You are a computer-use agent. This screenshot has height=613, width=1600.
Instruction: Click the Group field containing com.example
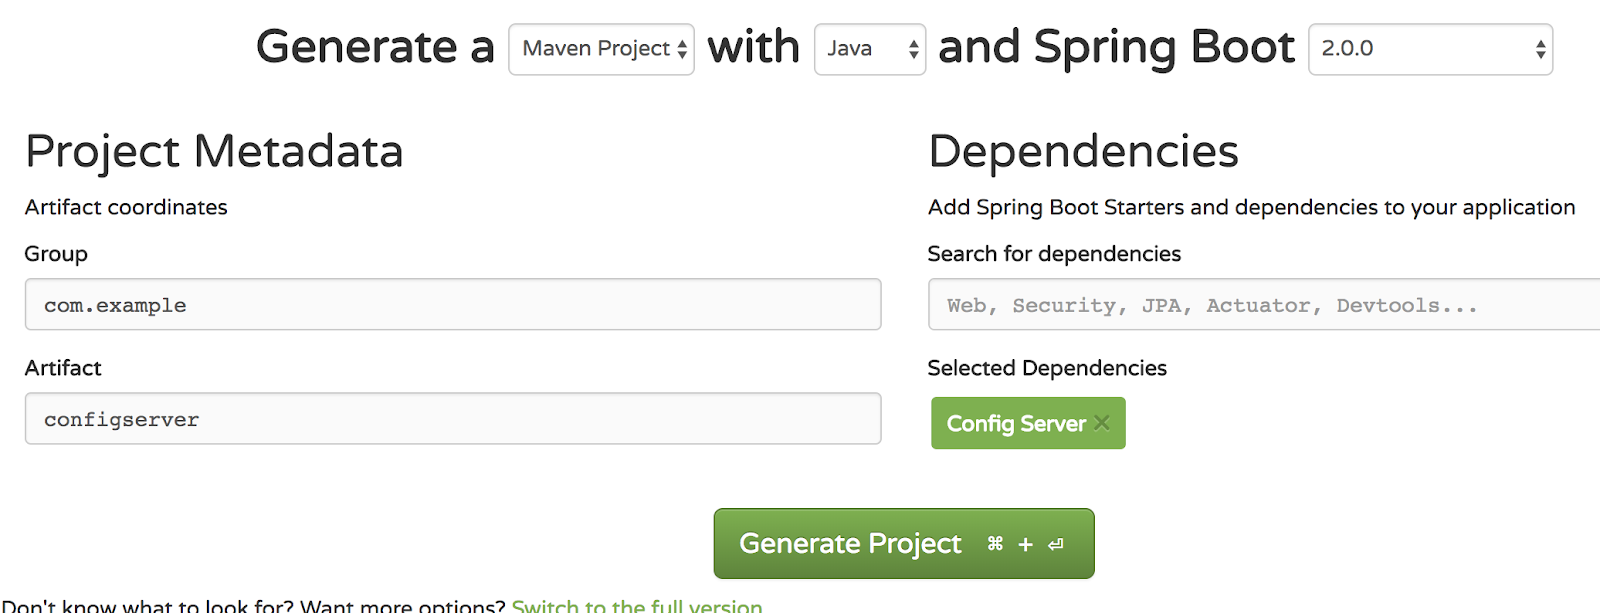point(452,305)
